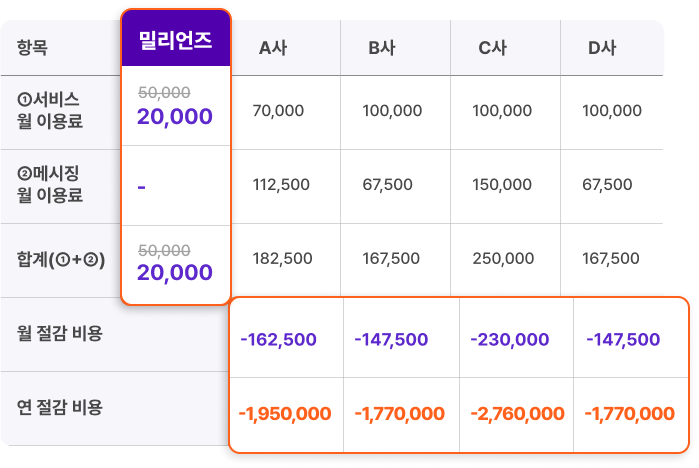Click the 월 절감 비용 row label
Image resolution: width=699 pixels, height=468 pixels.
[60, 333]
